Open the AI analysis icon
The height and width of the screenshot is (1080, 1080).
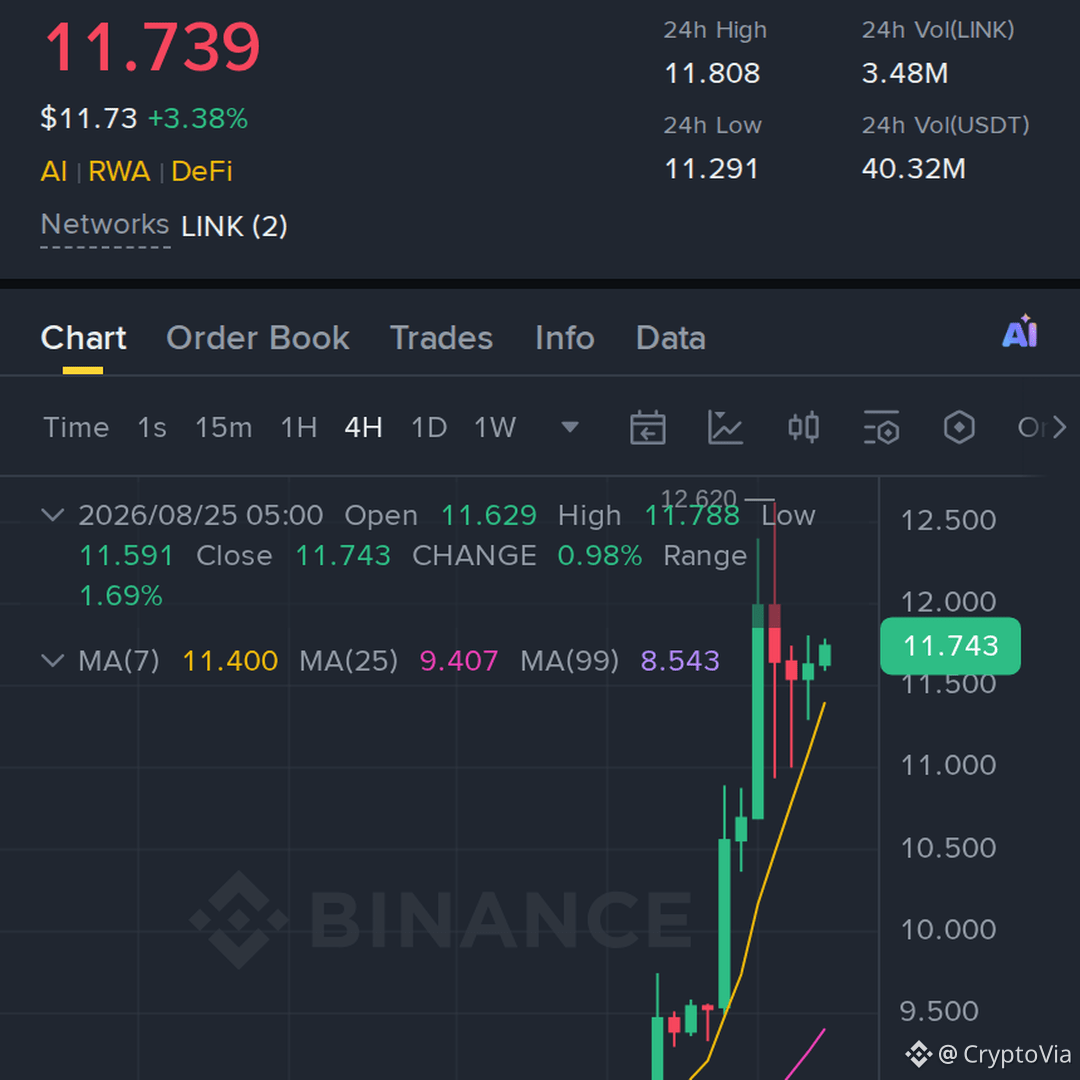1019,332
